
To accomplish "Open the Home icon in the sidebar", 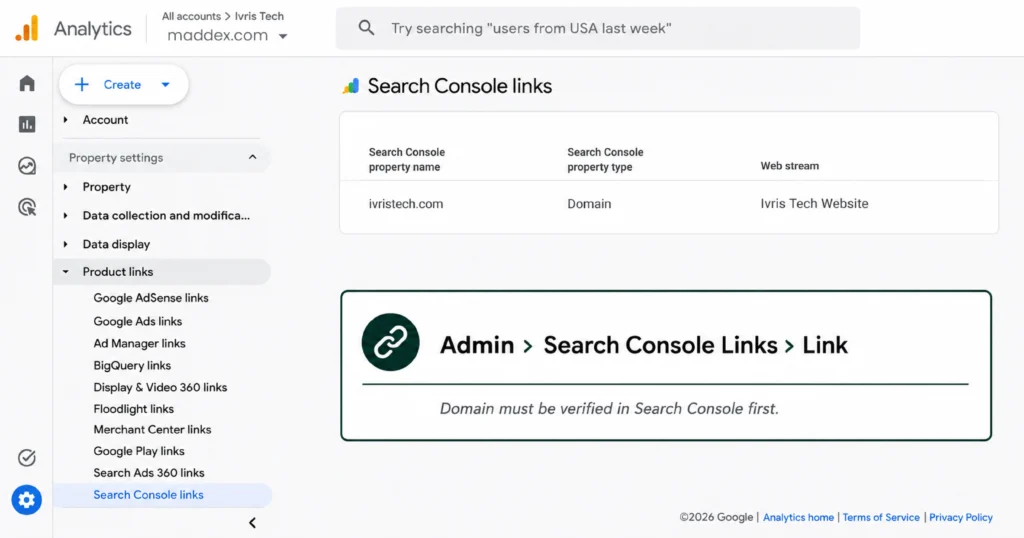I will pos(27,84).
